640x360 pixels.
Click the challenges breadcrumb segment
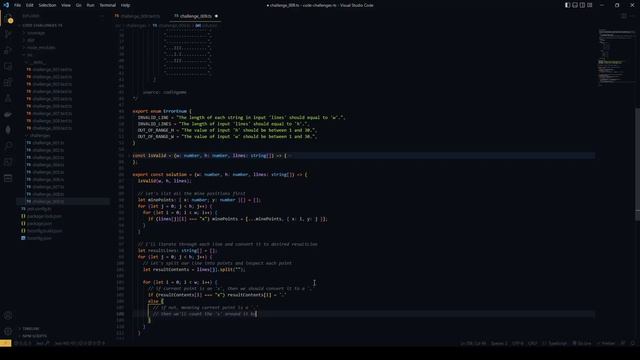tap(136, 25)
